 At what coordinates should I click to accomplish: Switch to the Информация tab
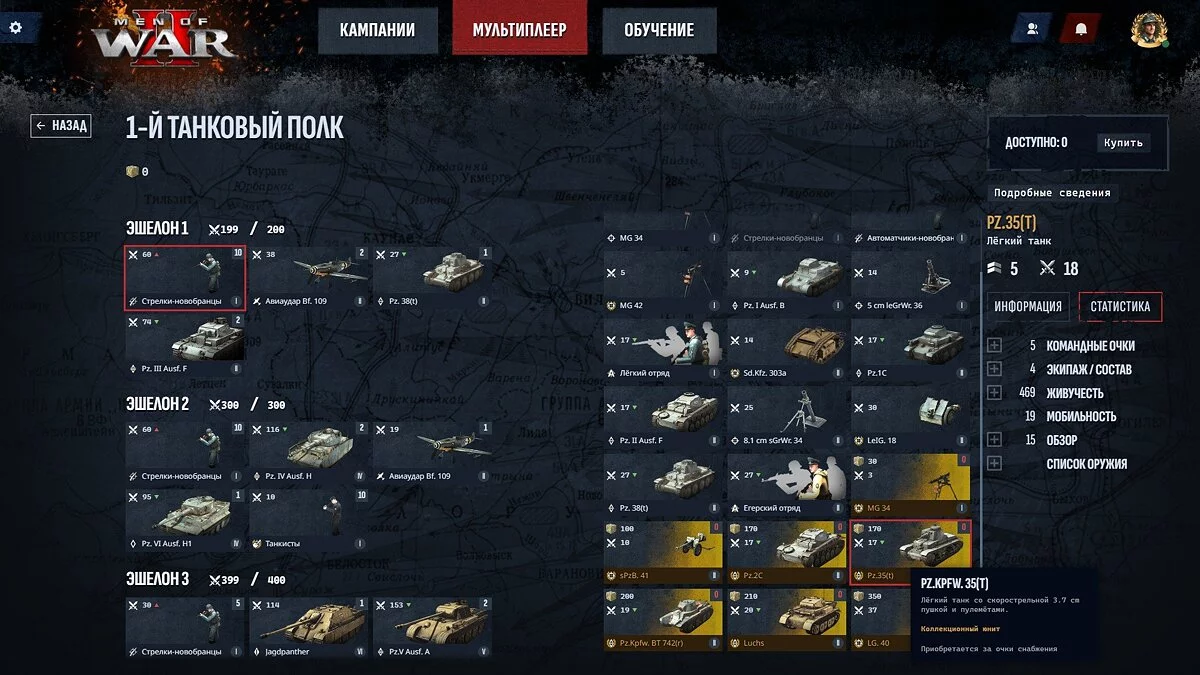coord(1028,307)
